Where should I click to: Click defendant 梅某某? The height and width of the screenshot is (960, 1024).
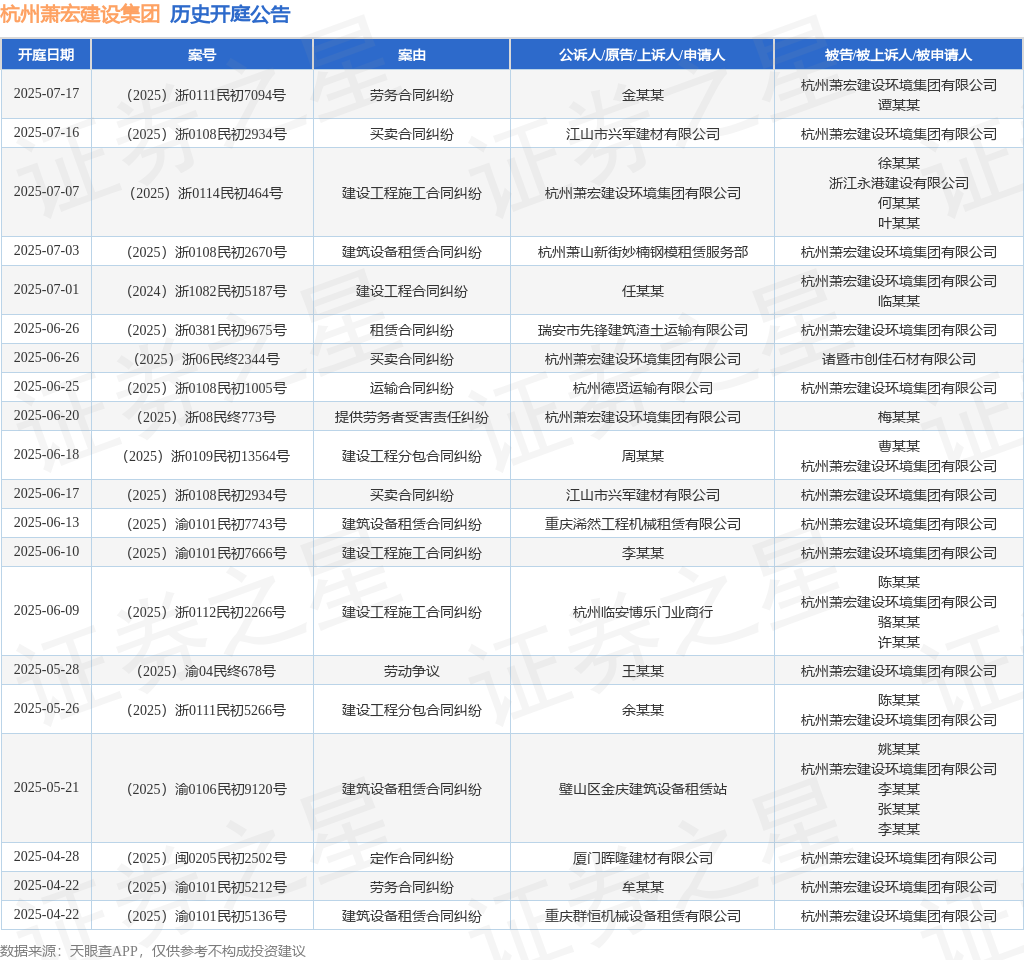tap(899, 417)
